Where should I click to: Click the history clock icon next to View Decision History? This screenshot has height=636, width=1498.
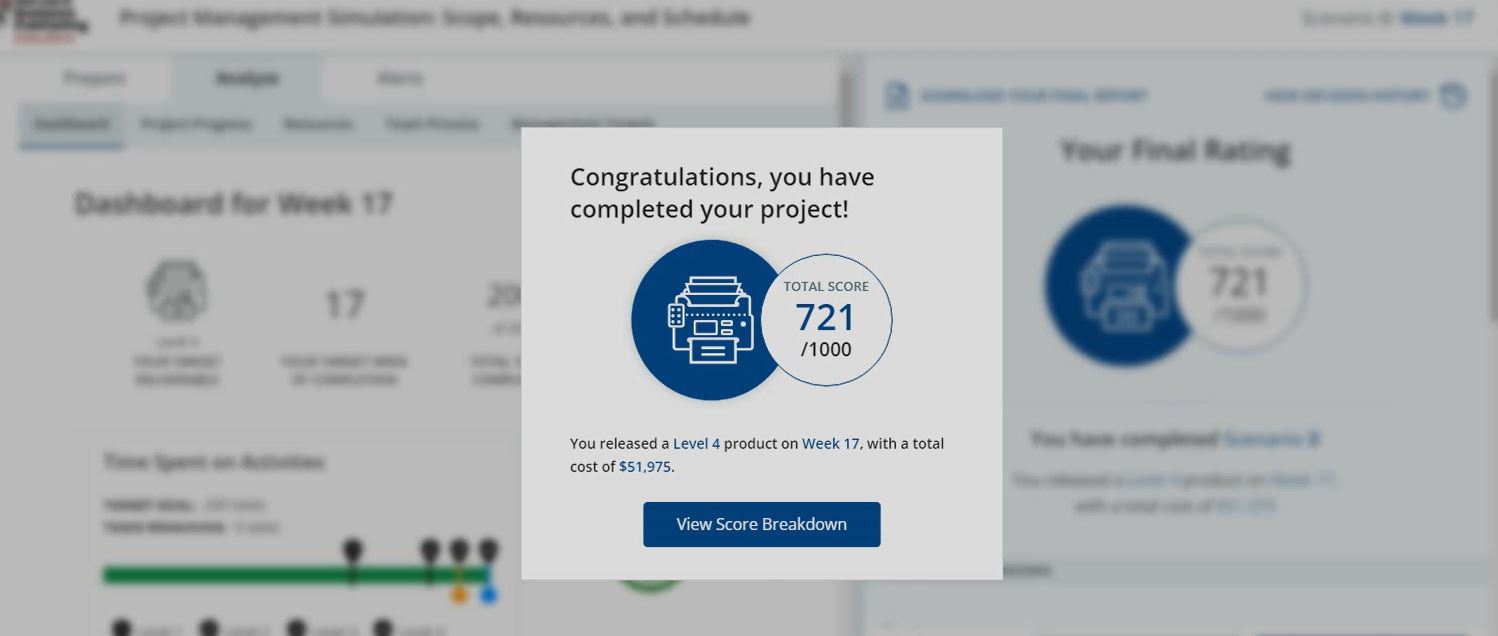click(1451, 94)
